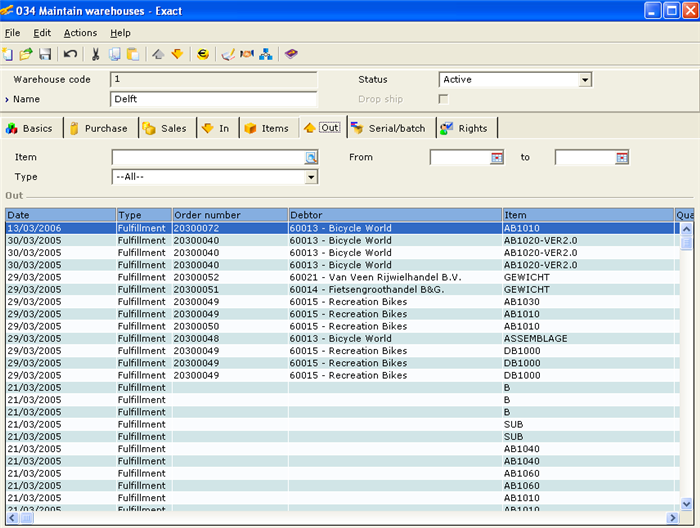Expand the Status dropdown

click(585, 80)
